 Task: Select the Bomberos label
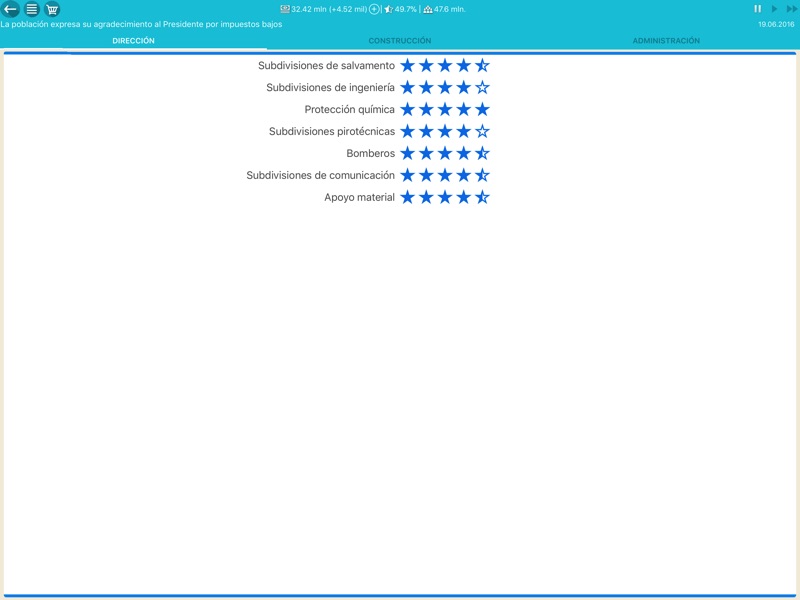click(x=370, y=154)
